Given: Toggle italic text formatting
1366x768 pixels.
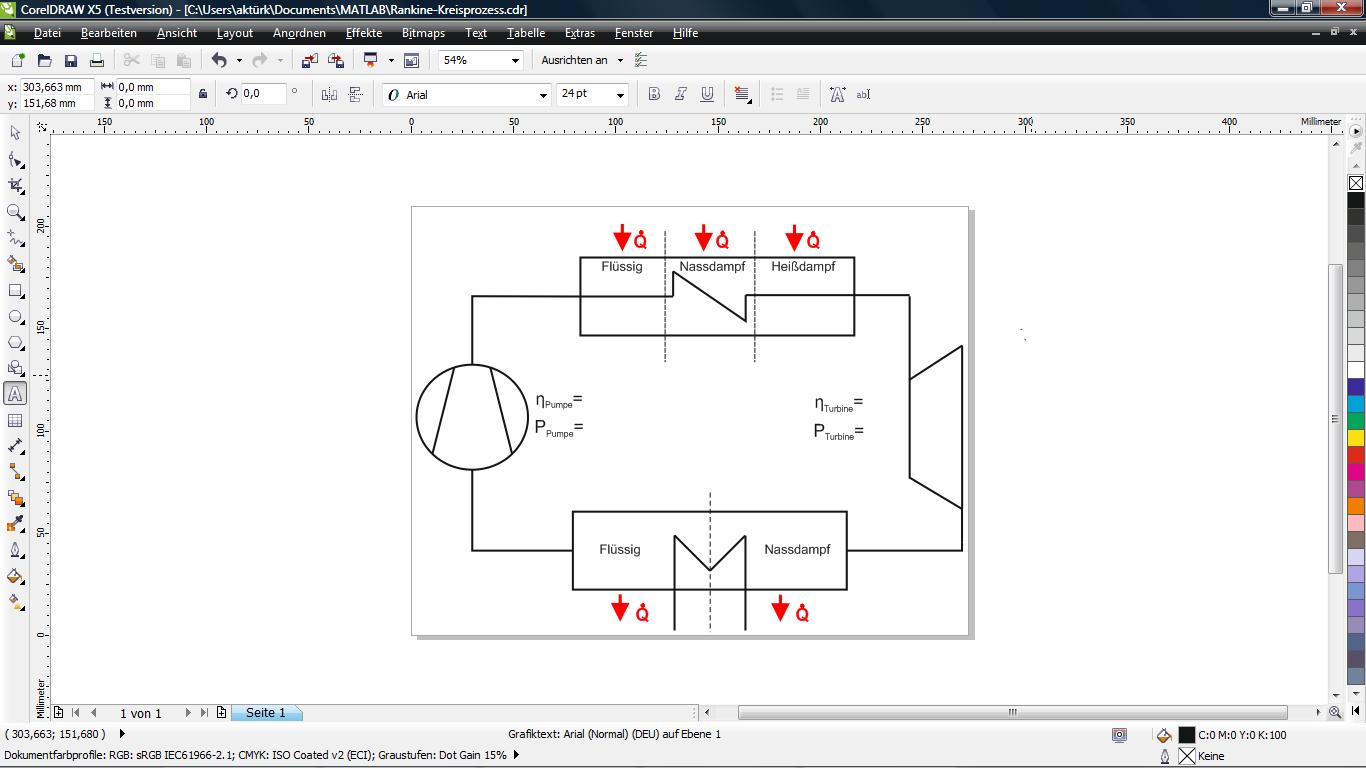Looking at the screenshot, I should click(x=681, y=94).
